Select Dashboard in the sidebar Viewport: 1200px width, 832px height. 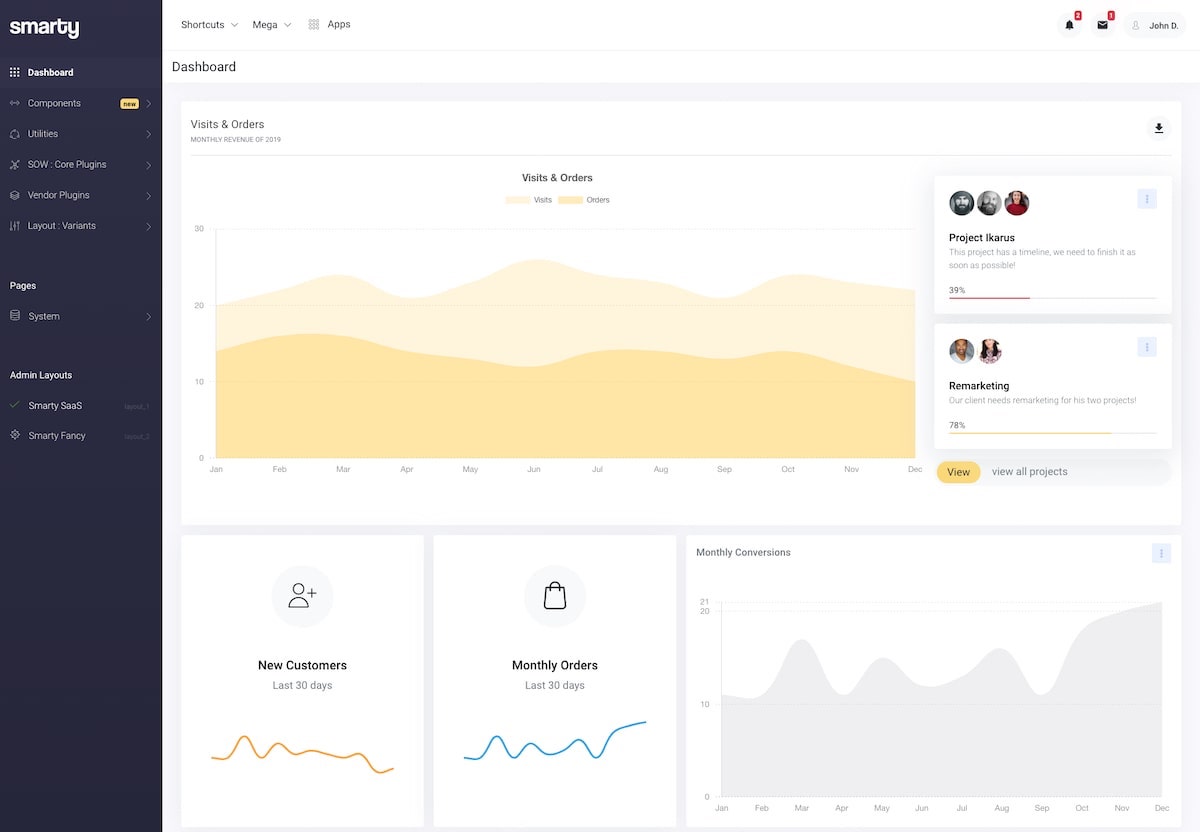click(50, 72)
